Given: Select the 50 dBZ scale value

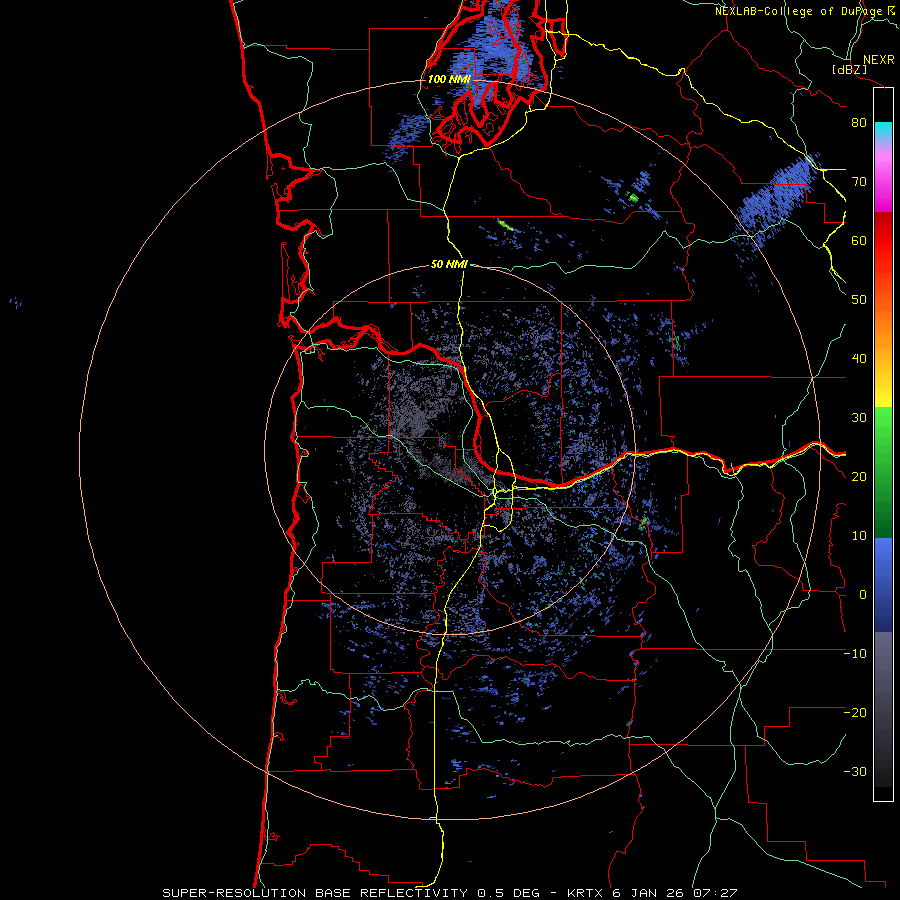Looking at the screenshot, I should pos(859,300).
